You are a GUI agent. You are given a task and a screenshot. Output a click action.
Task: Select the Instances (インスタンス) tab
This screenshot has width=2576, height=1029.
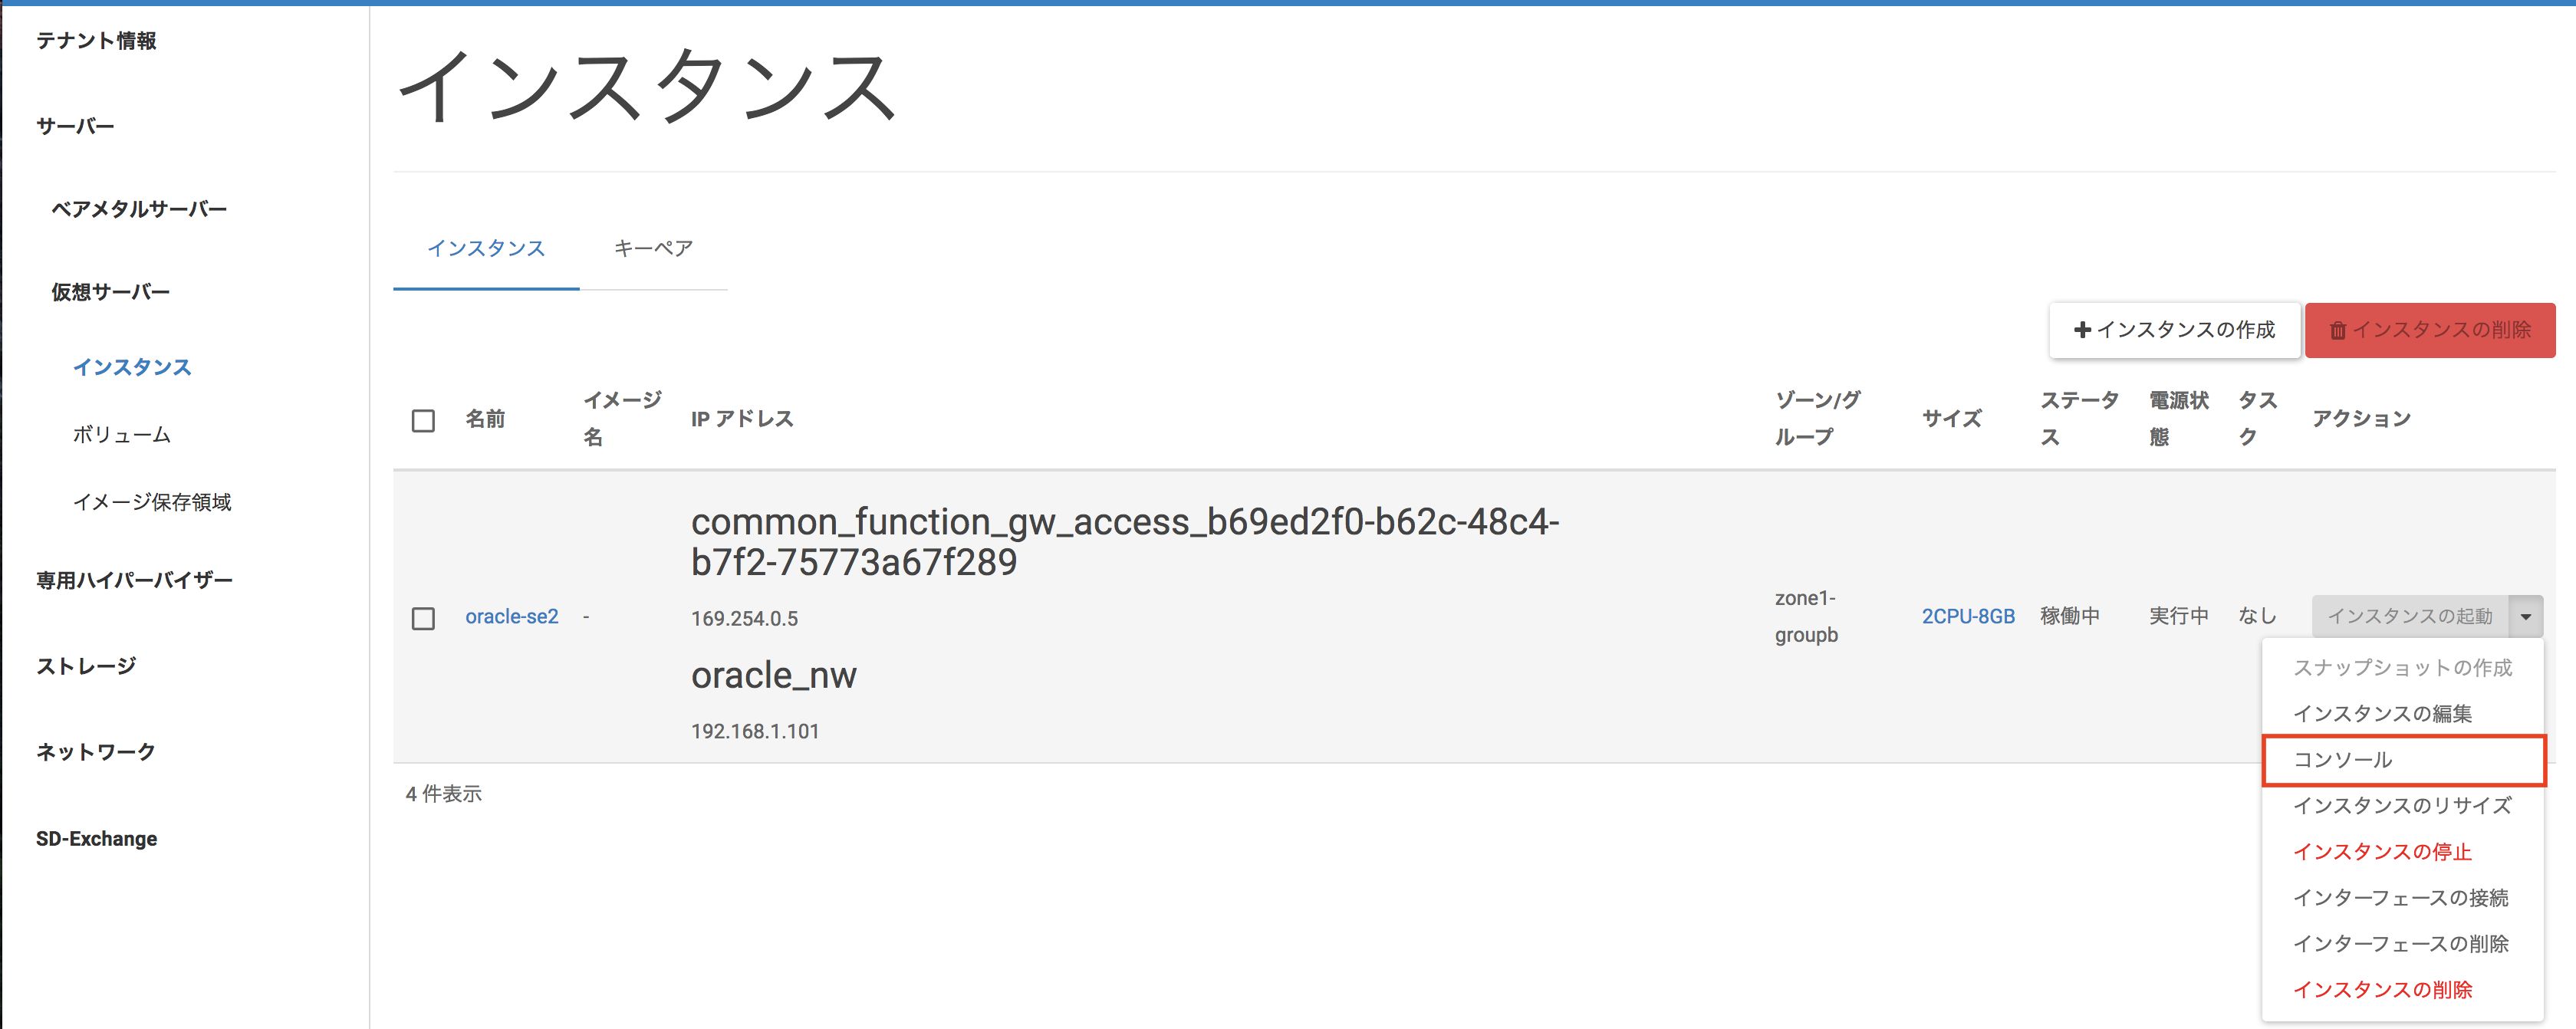pos(486,248)
